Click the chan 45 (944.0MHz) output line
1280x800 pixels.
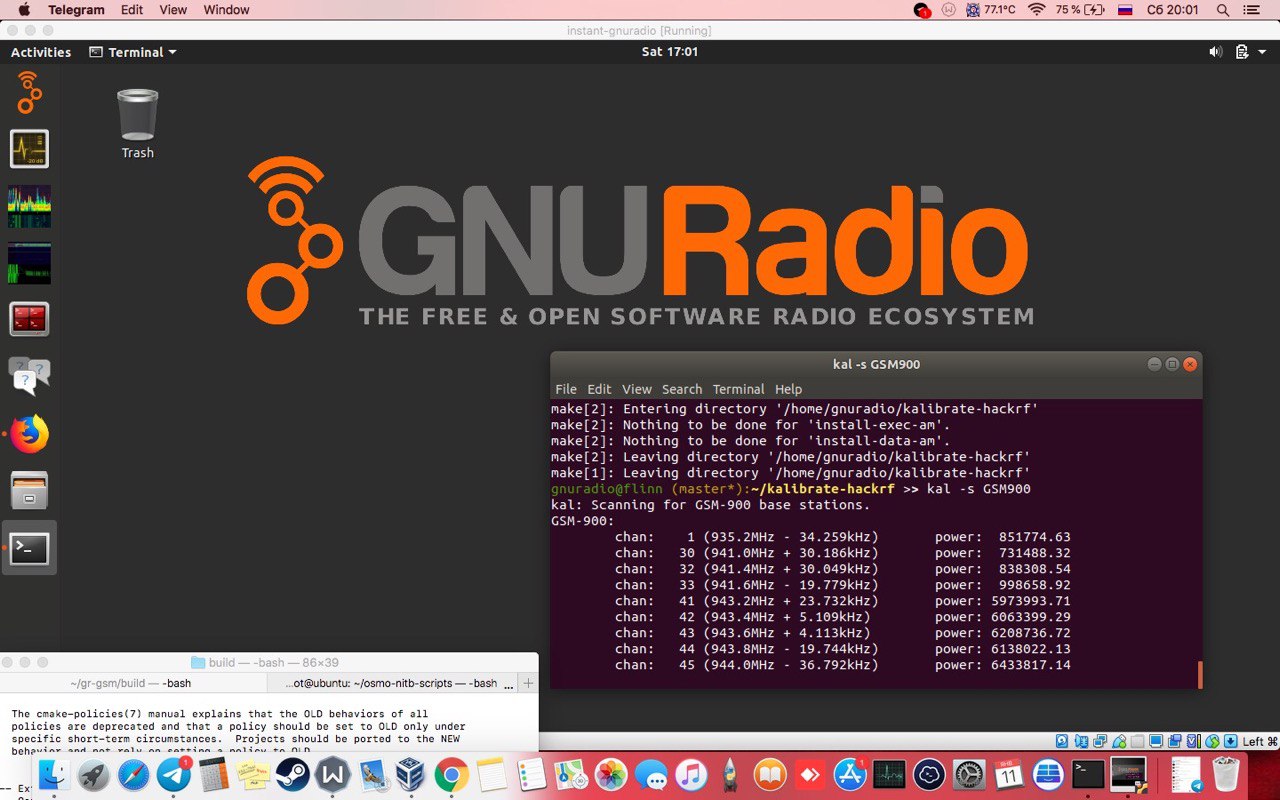[x=842, y=665]
